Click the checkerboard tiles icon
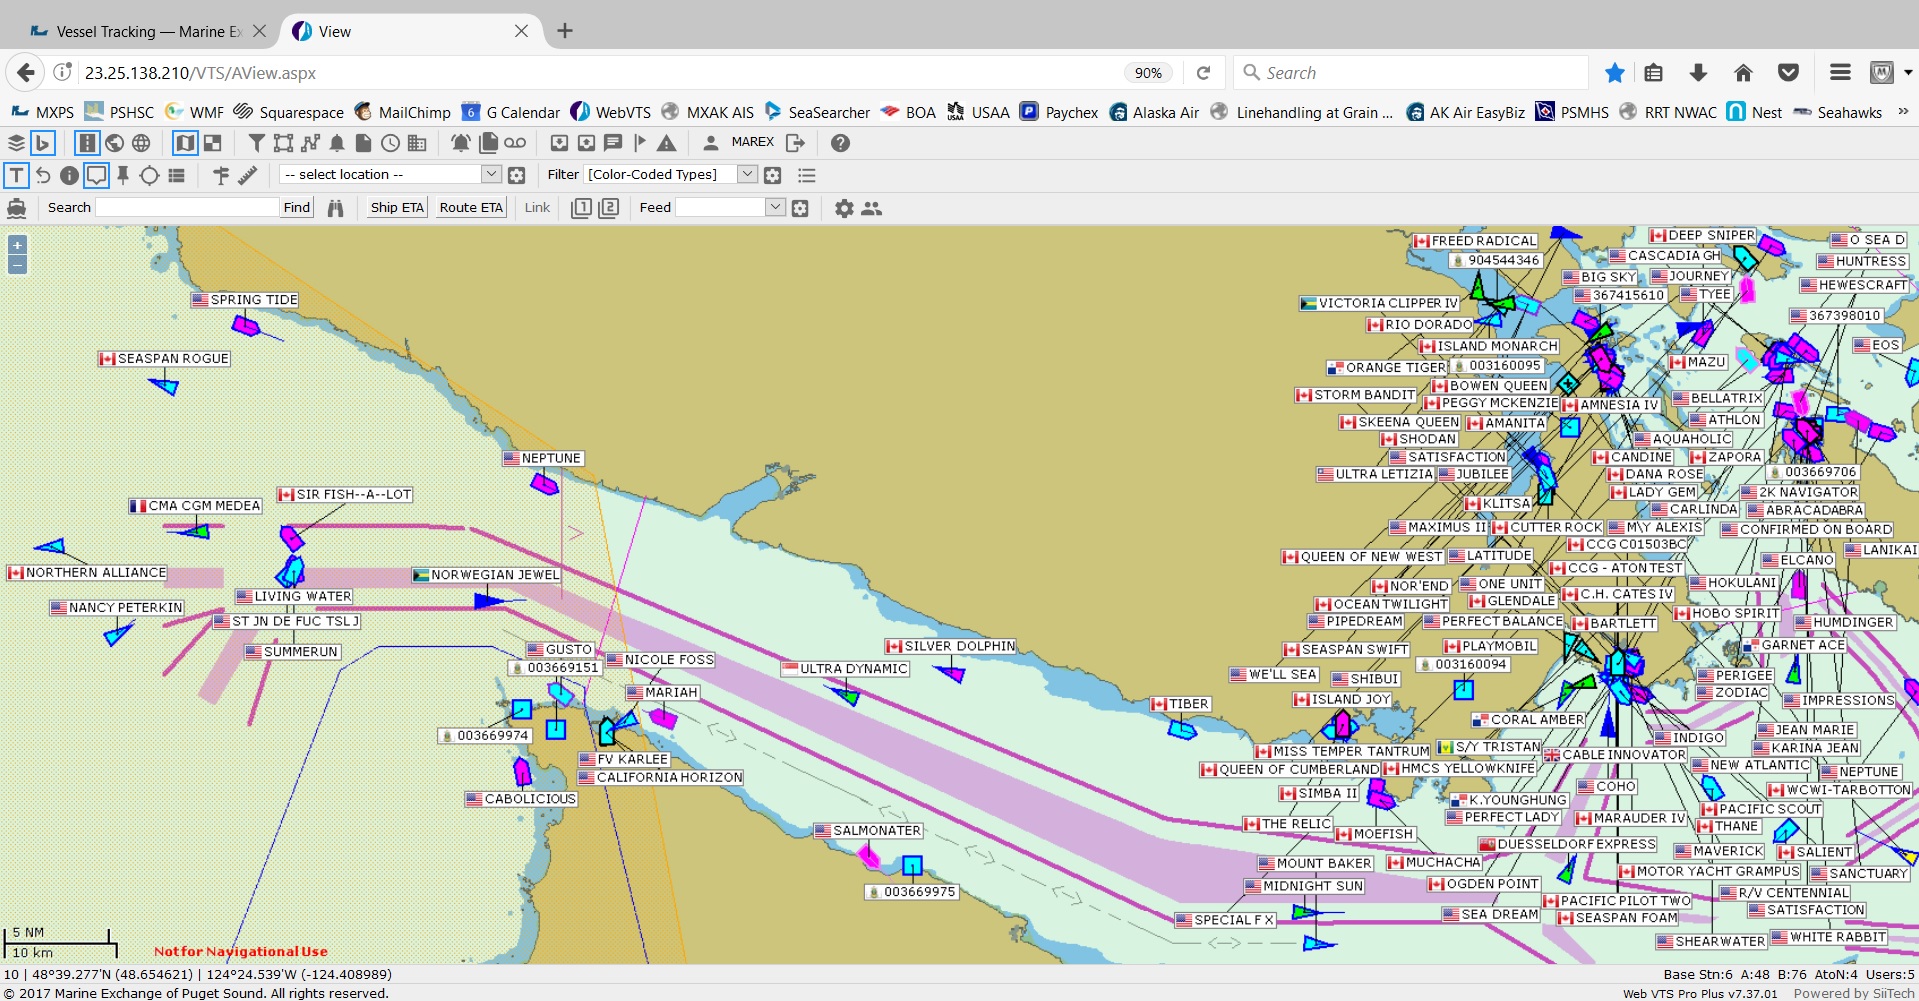This screenshot has height=1001, width=1919. pos(212,143)
